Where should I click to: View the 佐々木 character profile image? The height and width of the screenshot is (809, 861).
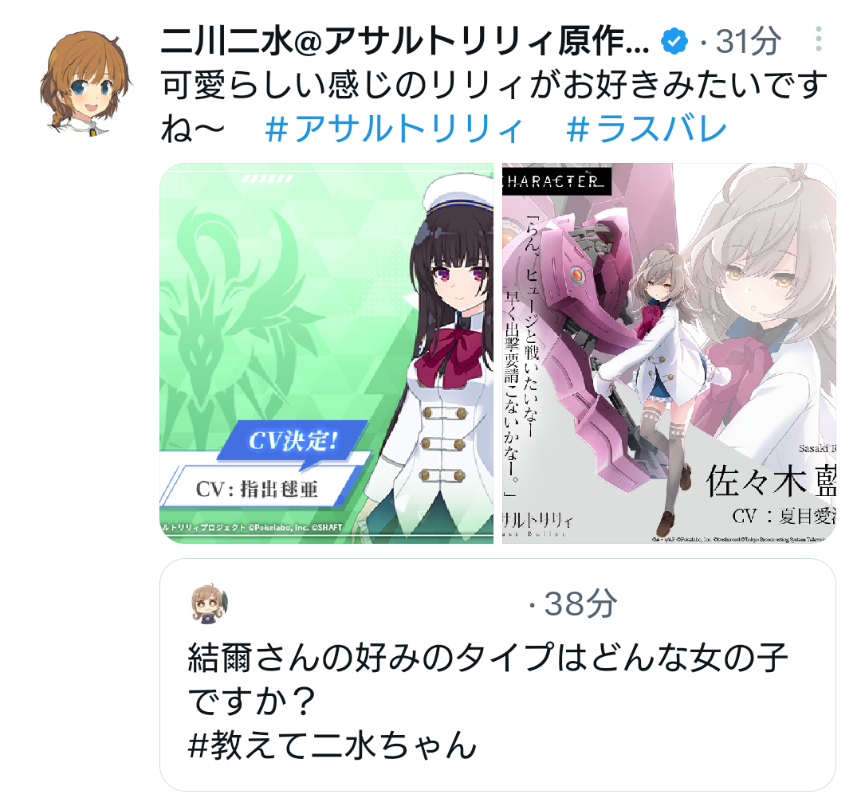(x=669, y=353)
